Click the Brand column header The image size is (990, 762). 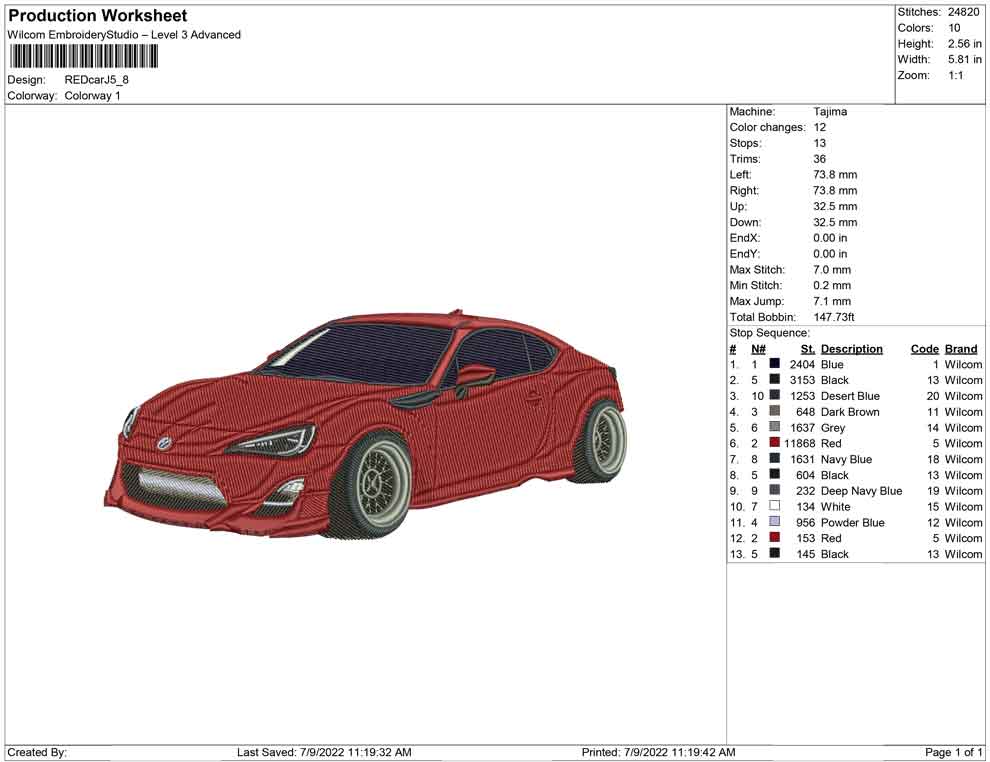(x=961, y=349)
